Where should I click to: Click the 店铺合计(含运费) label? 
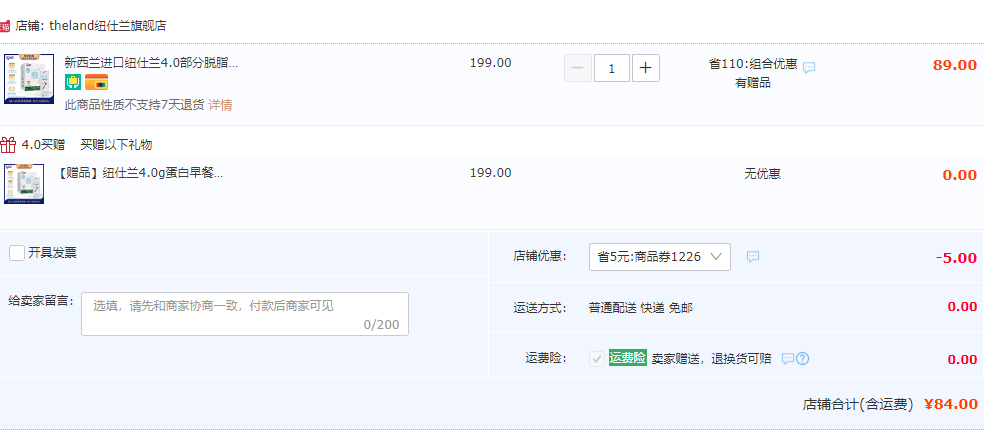pos(858,404)
